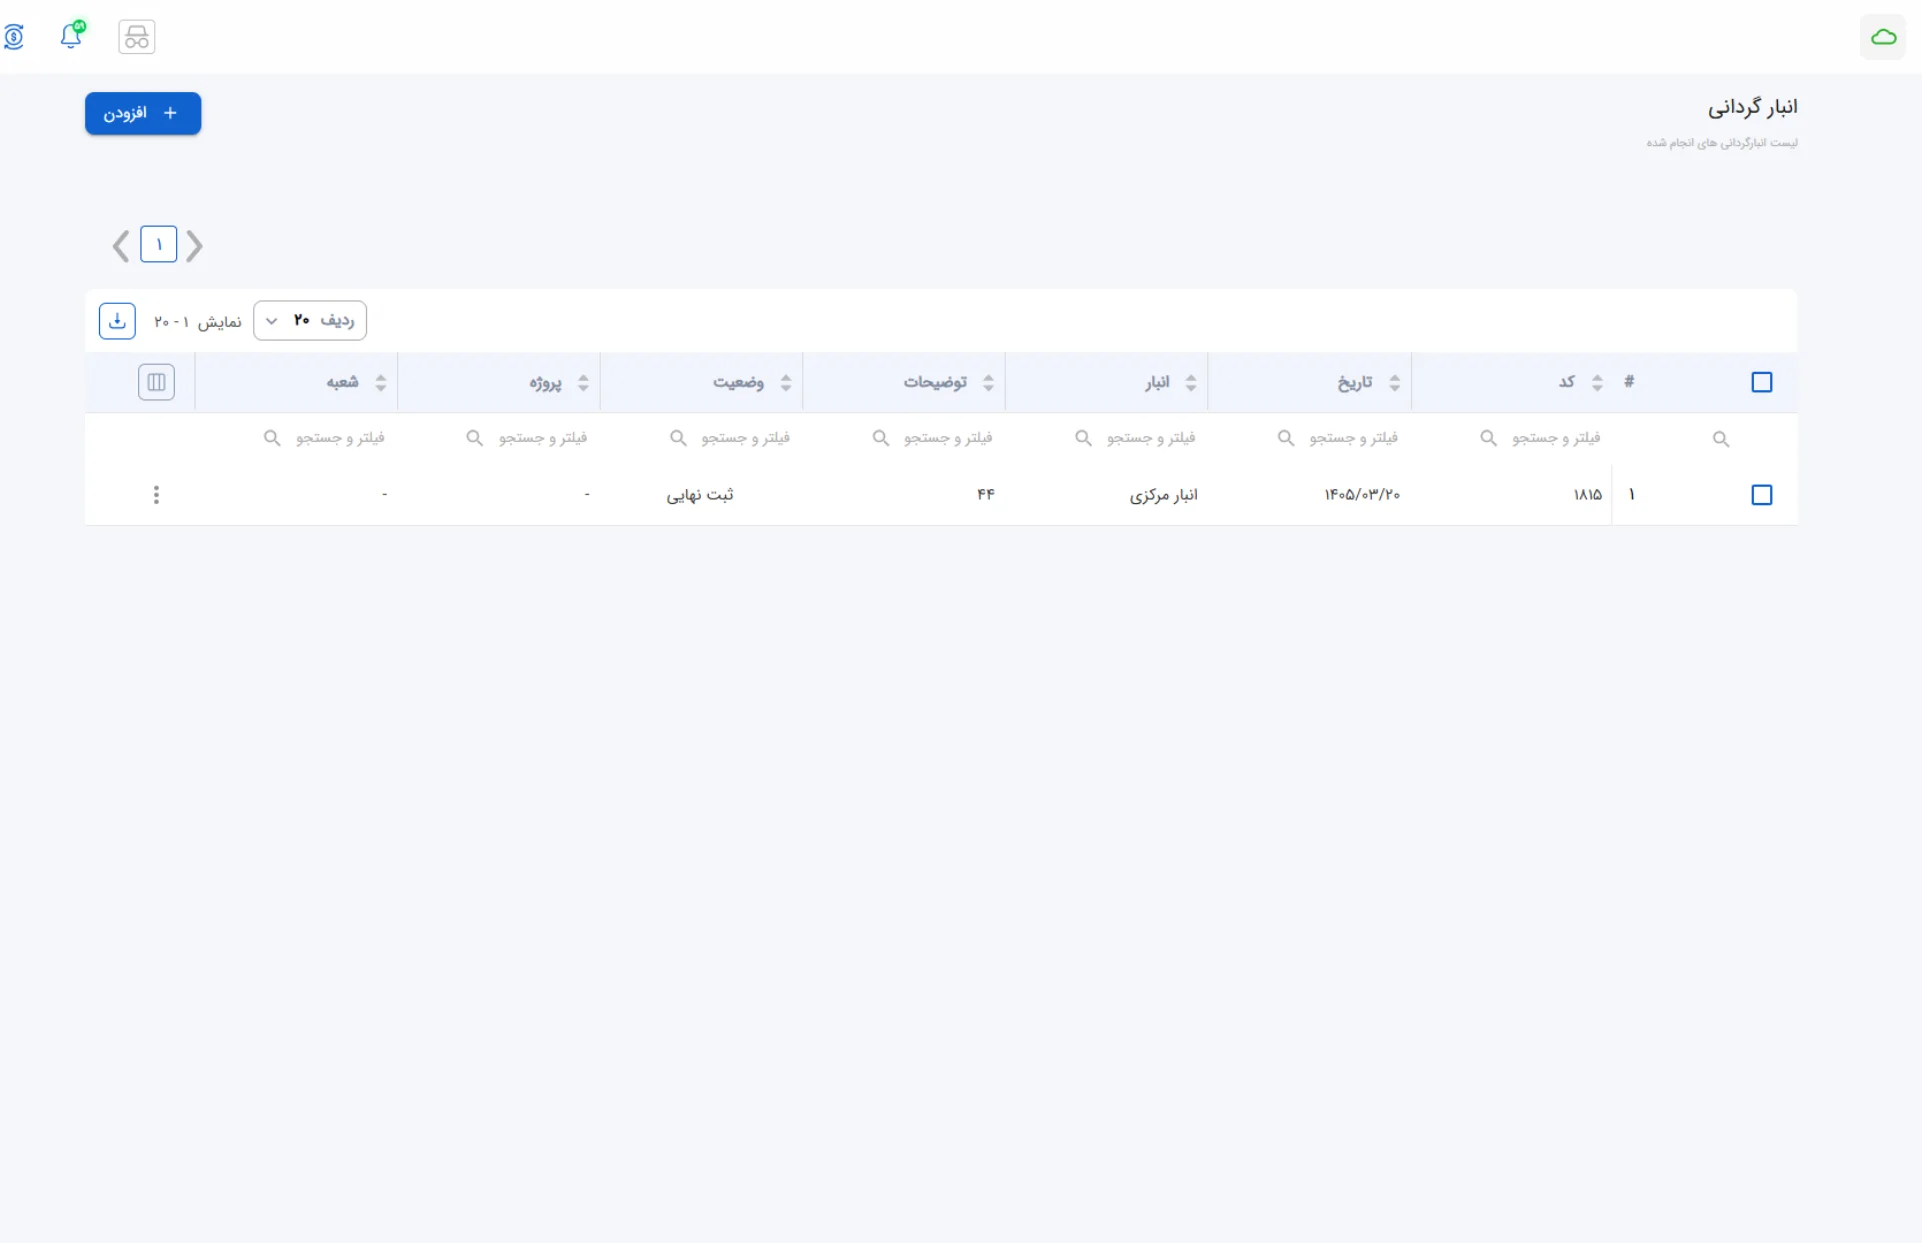Viewport: 1922px width, 1243px height.
Task: Check the row 1815 checkbox
Action: pos(1761,495)
